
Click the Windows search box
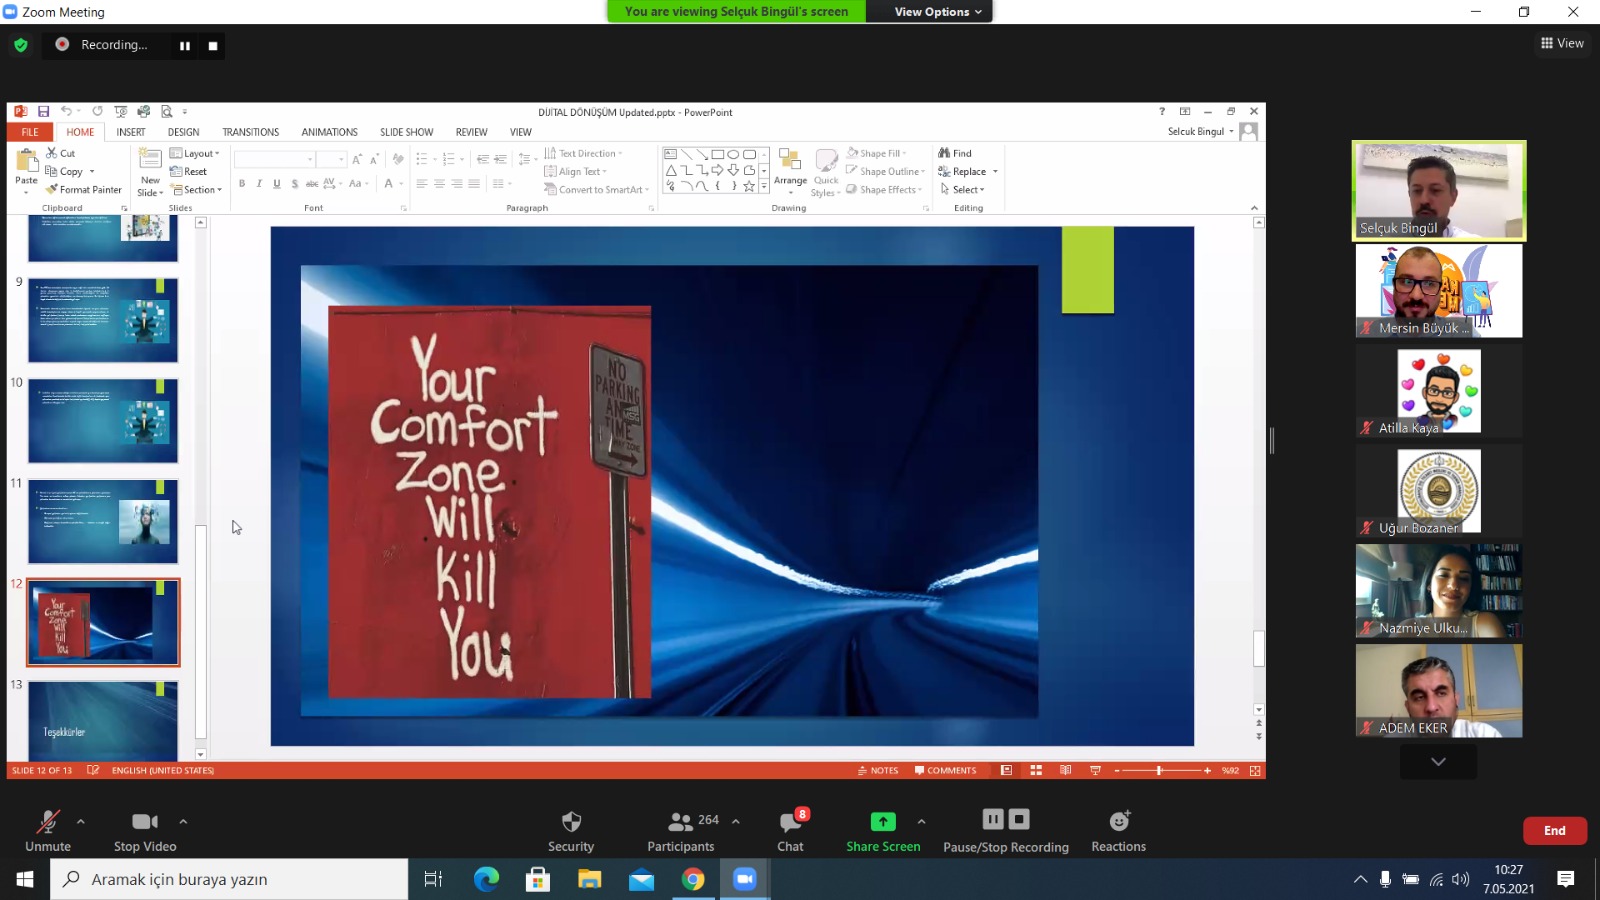[230, 879]
